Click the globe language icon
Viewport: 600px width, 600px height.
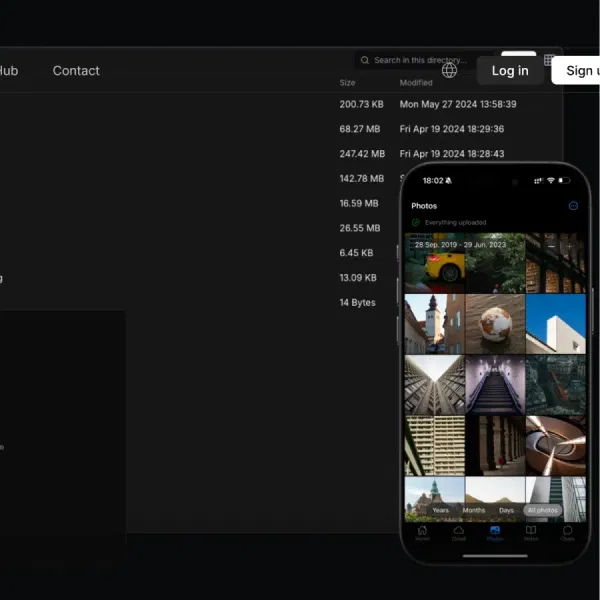click(449, 70)
